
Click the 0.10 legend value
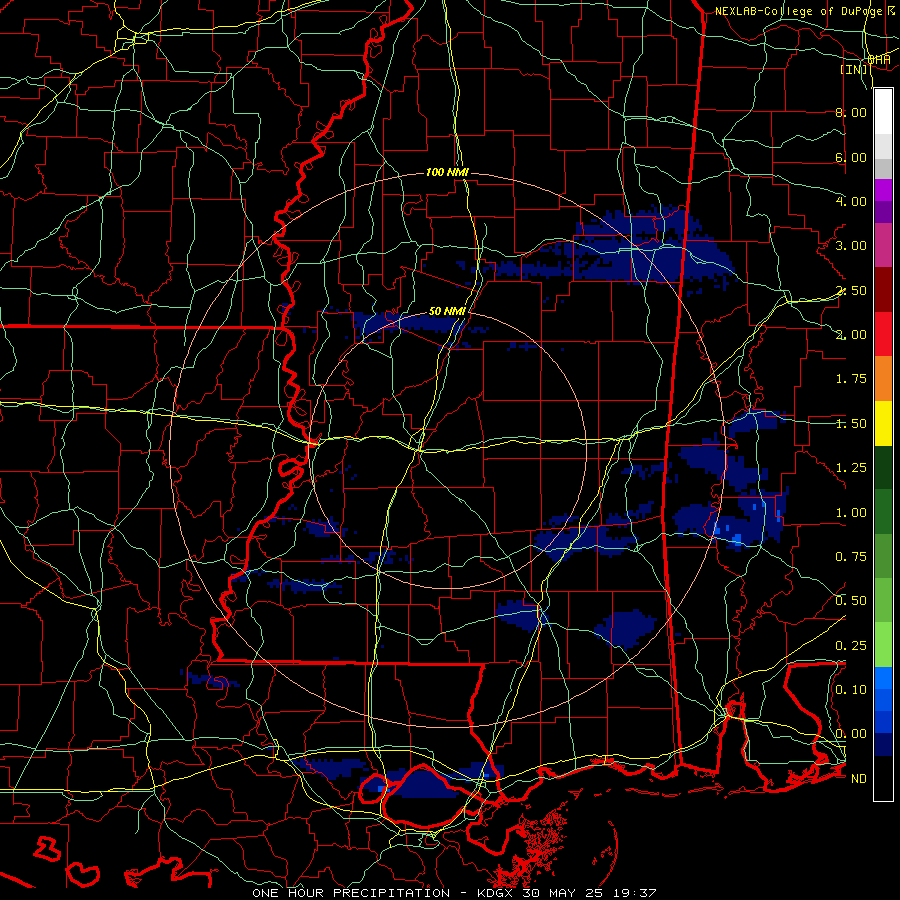tap(851, 690)
